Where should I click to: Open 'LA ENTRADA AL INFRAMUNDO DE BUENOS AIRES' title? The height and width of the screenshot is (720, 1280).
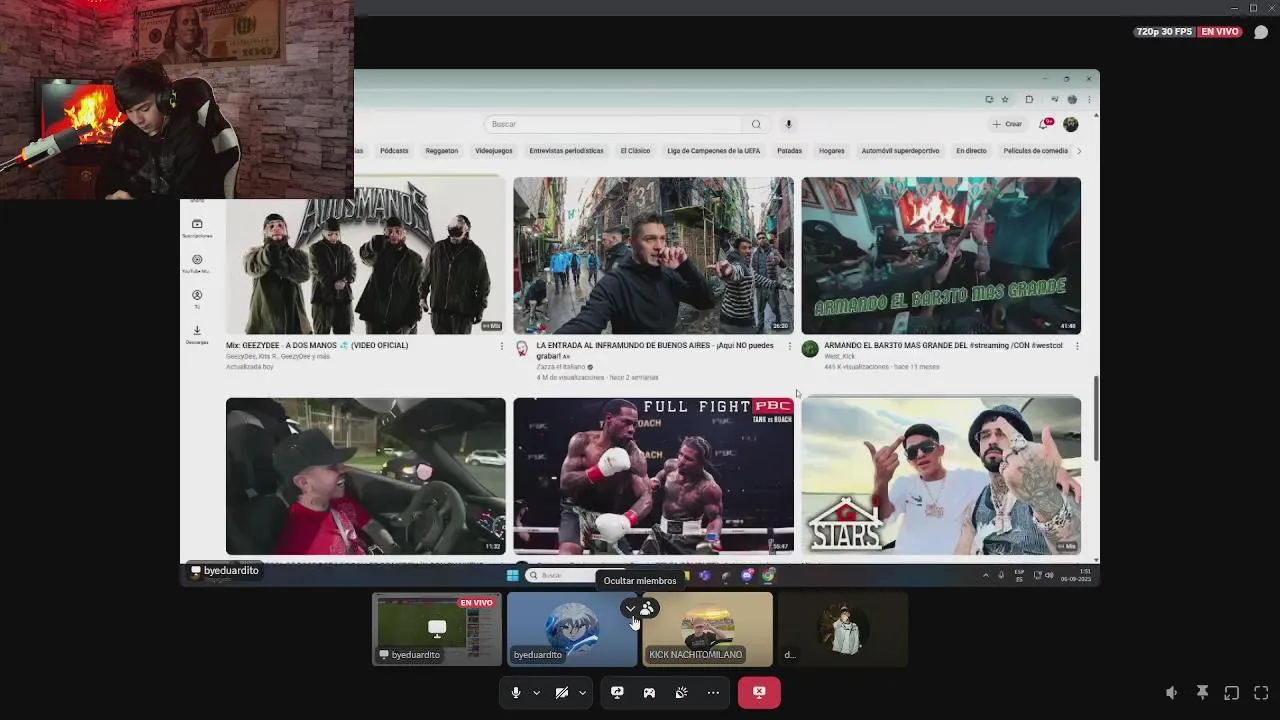coord(655,350)
